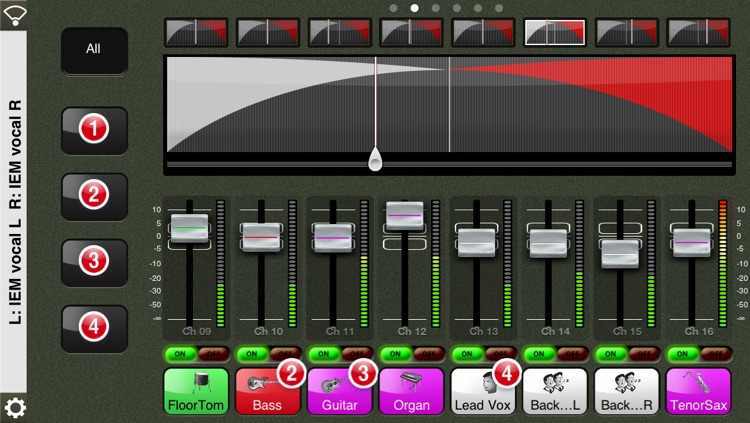Grab the Ch 13 fader knob
The width and height of the screenshot is (750, 423).
pyautogui.click(x=476, y=243)
